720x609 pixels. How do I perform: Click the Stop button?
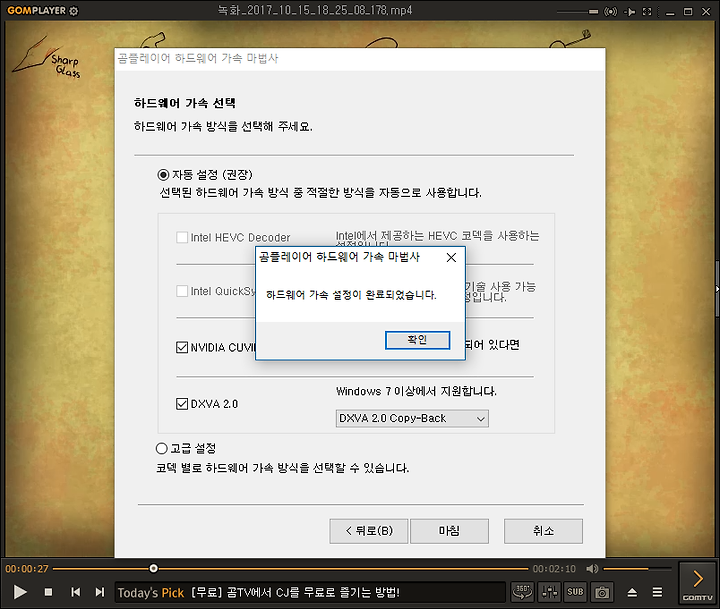click(x=48, y=592)
